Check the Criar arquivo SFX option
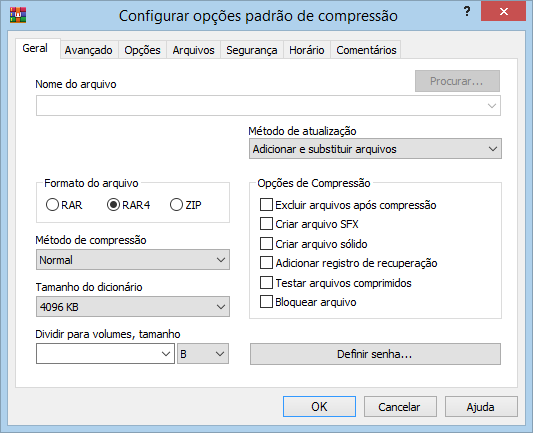Viewport: 533px width, 433px height. 266,224
